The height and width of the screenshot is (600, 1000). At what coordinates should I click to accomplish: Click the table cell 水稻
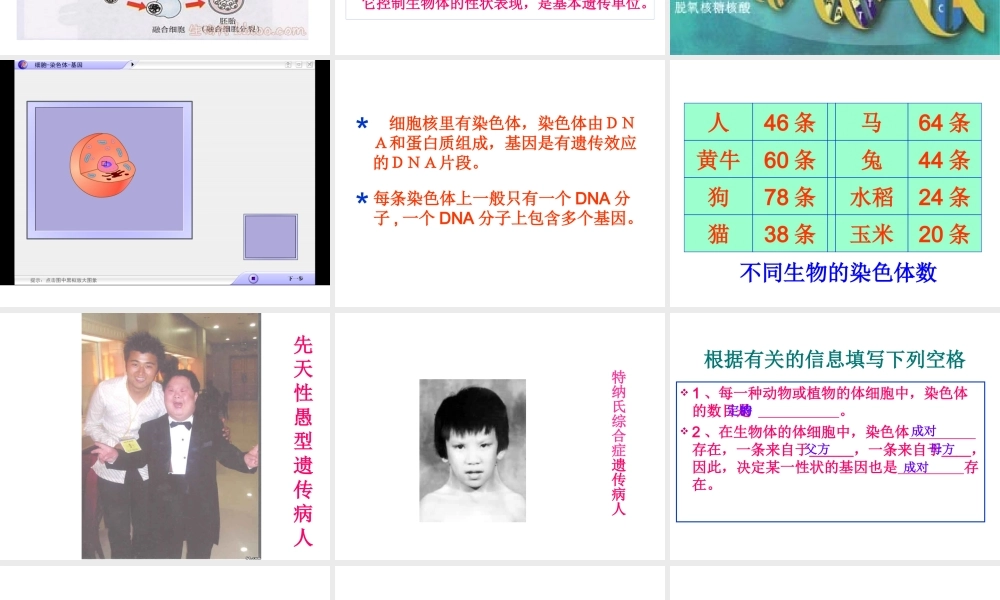(x=871, y=196)
